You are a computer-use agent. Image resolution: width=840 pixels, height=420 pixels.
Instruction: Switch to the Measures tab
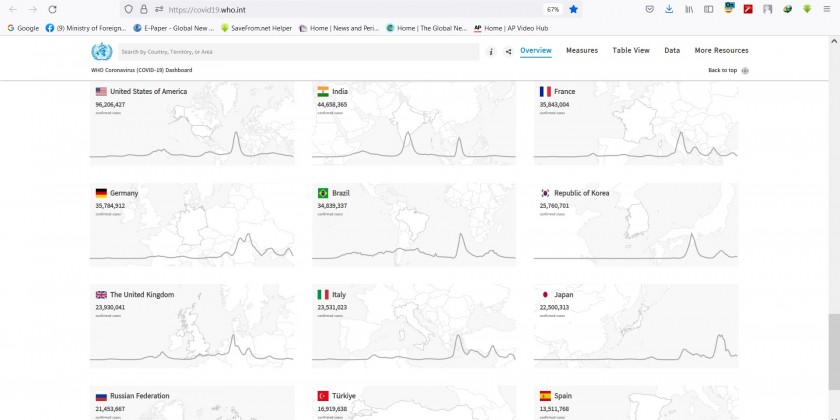click(x=582, y=50)
